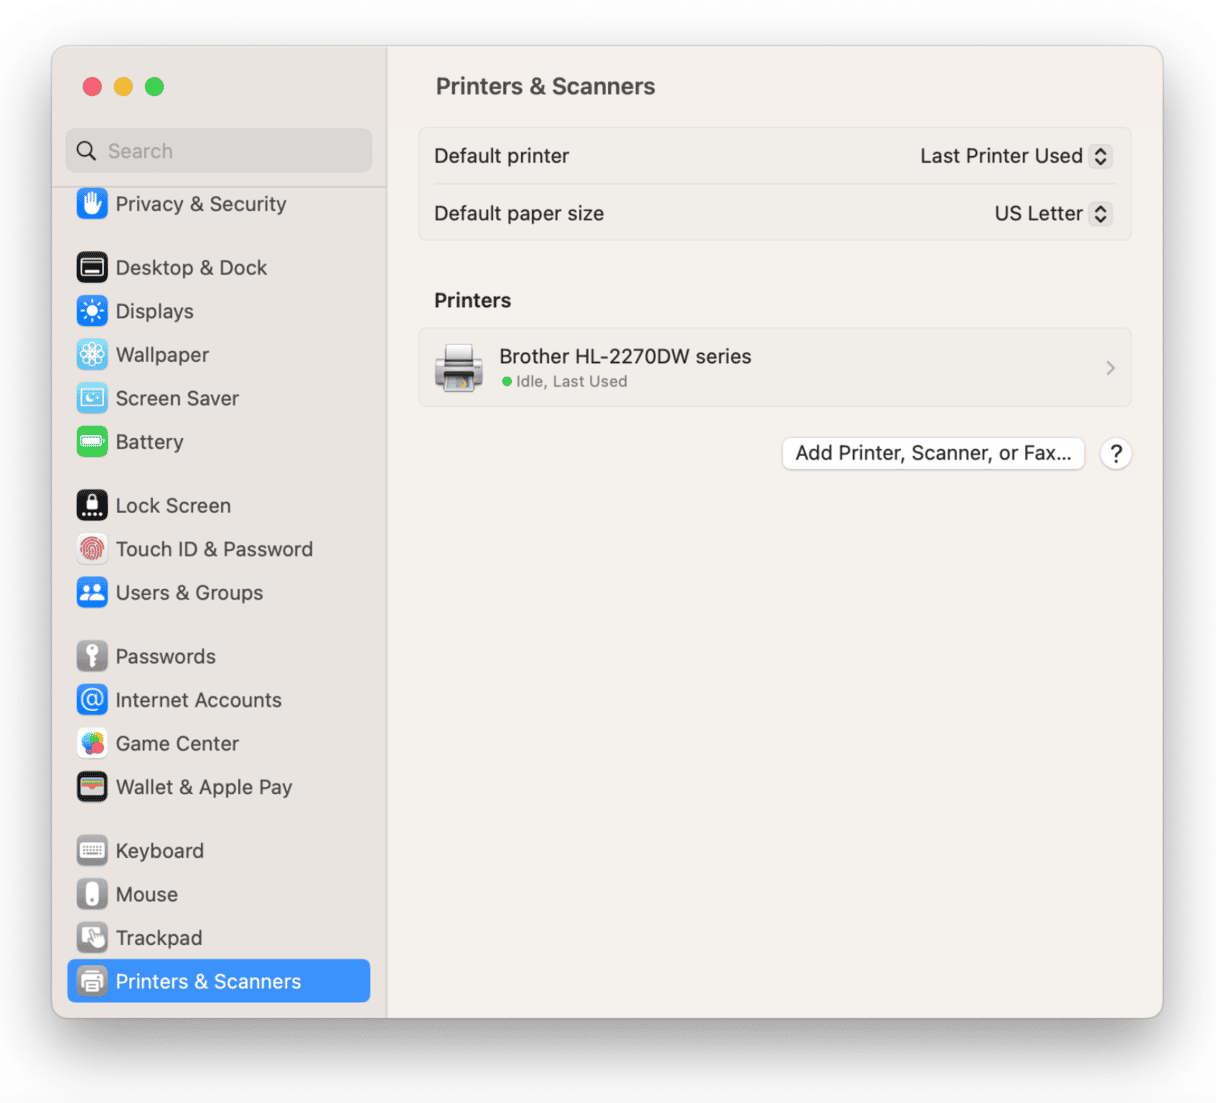Minimize window with yellow button
This screenshot has height=1103, width=1216.
[123, 87]
